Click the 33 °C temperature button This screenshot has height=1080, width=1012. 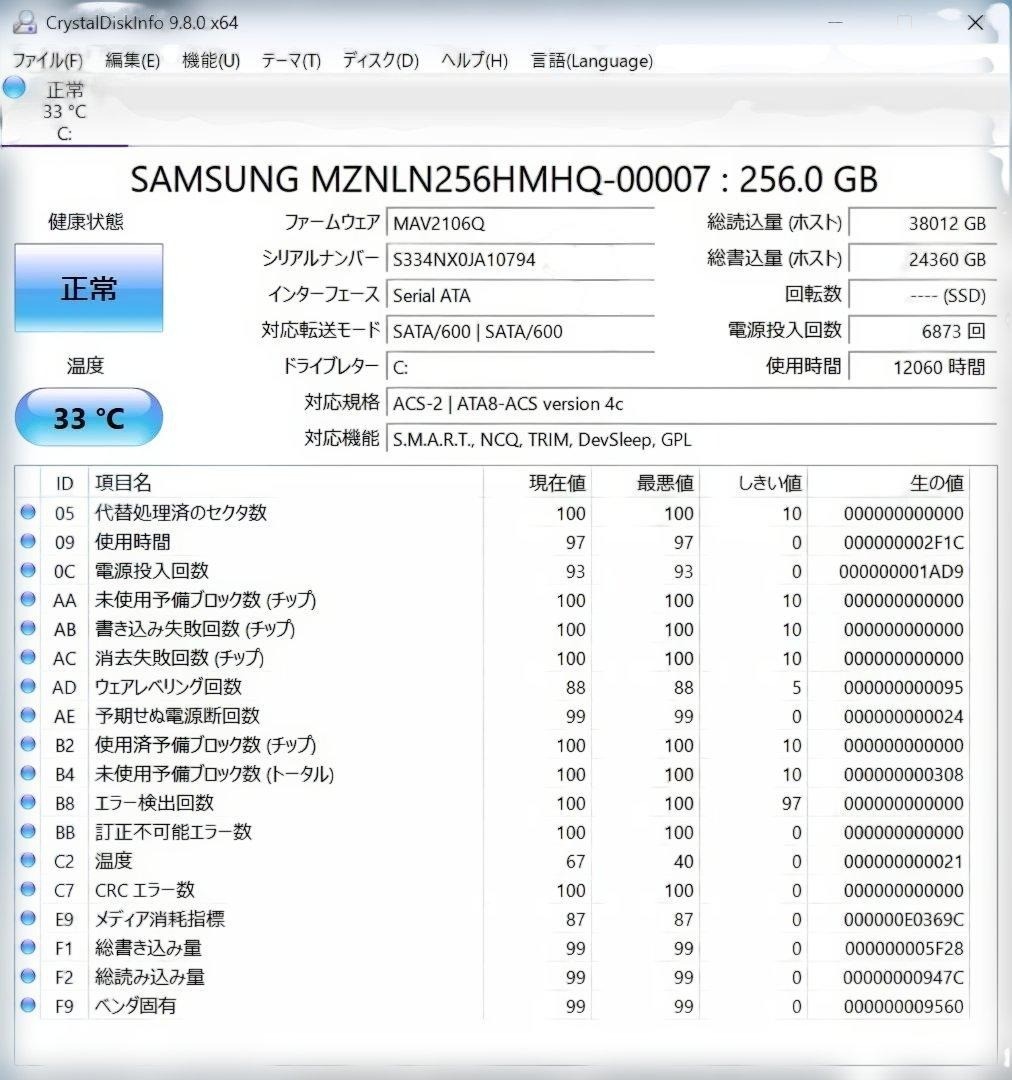point(89,417)
